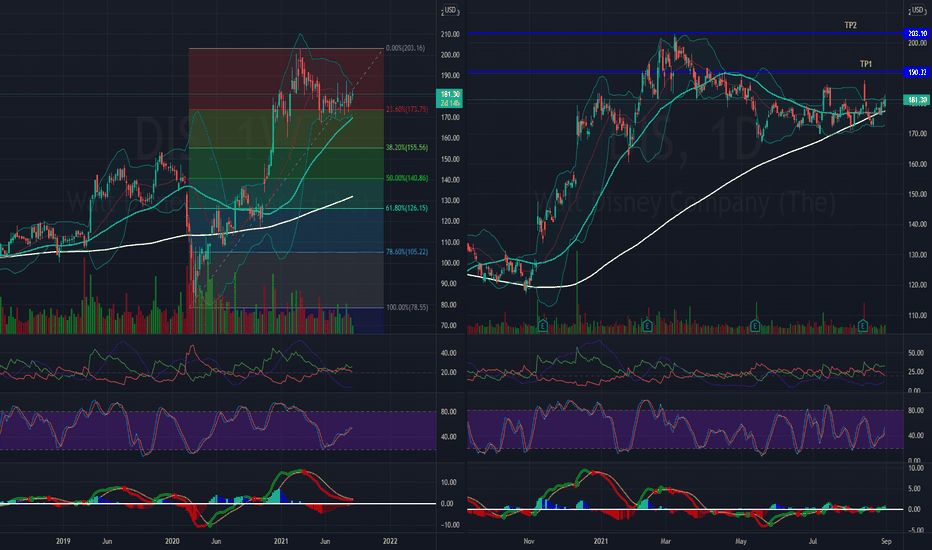The image size is (932, 550).
Task: Click -5.00 on daily MACD scale
Action: tap(916, 530)
